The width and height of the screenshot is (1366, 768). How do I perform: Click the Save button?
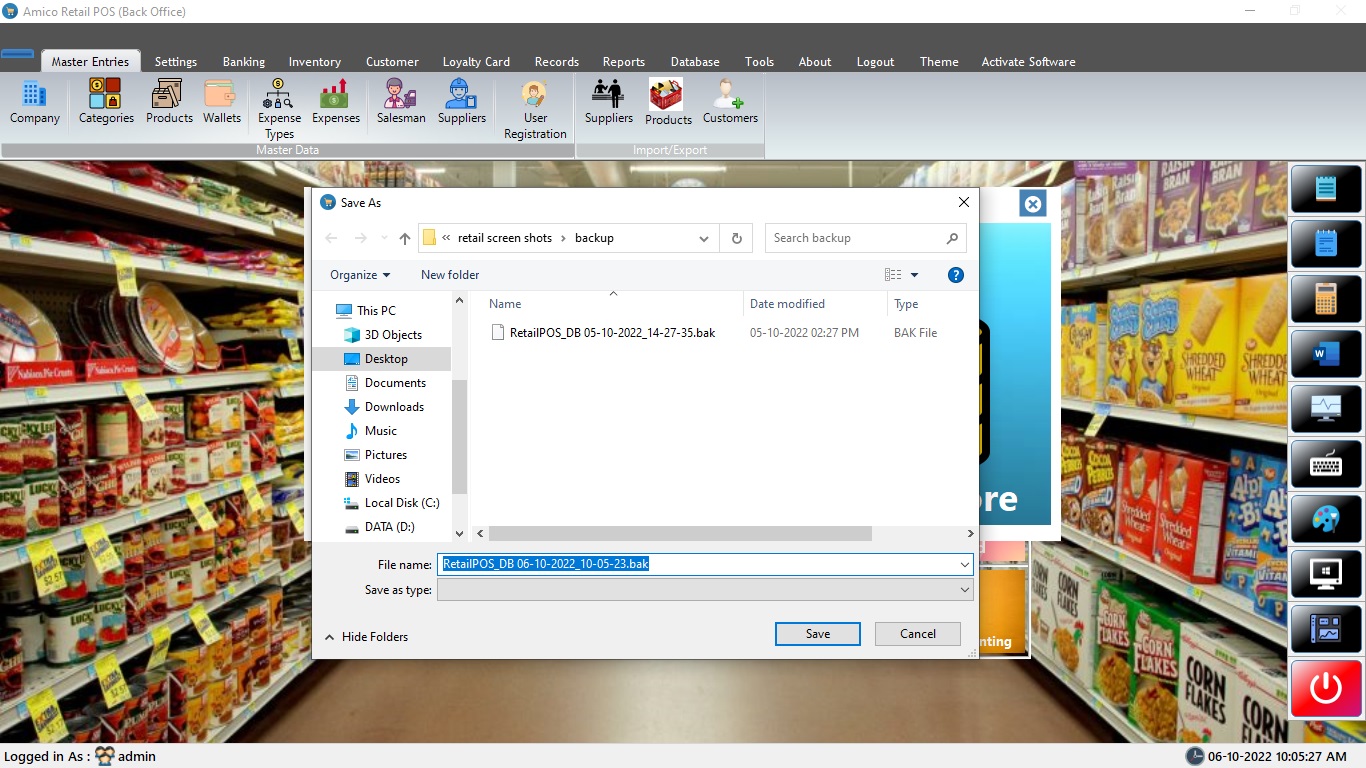(817, 634)
